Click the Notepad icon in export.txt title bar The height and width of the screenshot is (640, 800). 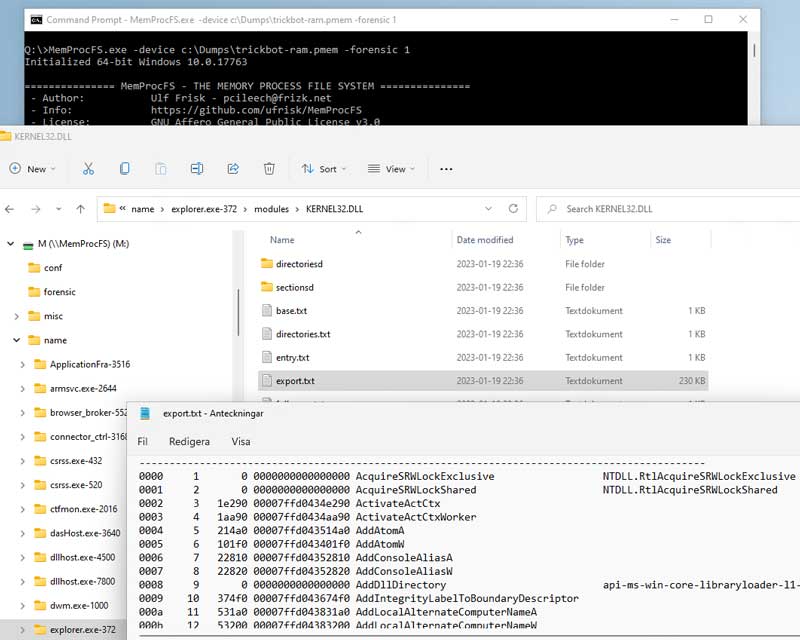145,413
